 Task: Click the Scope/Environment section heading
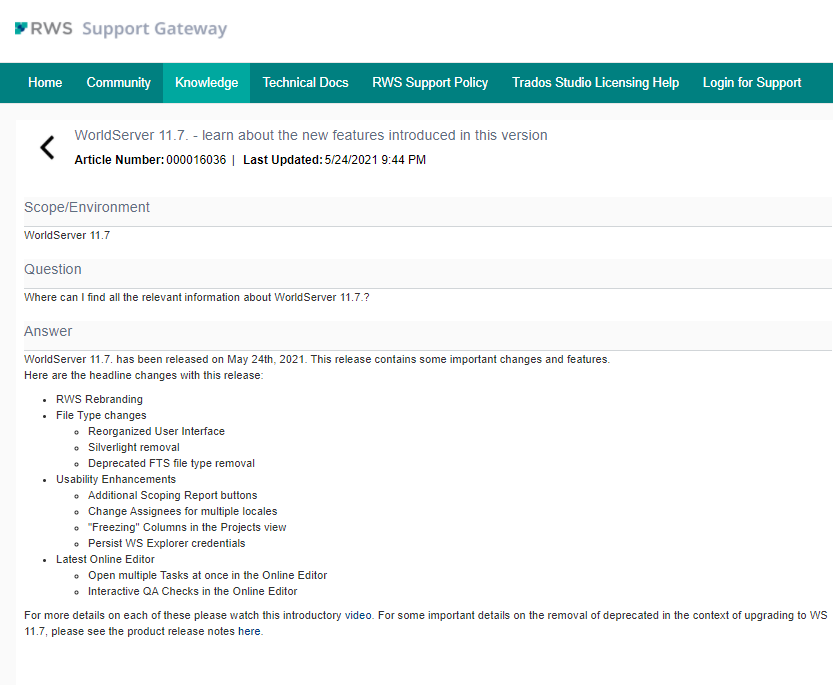click(x=87, y=207)
